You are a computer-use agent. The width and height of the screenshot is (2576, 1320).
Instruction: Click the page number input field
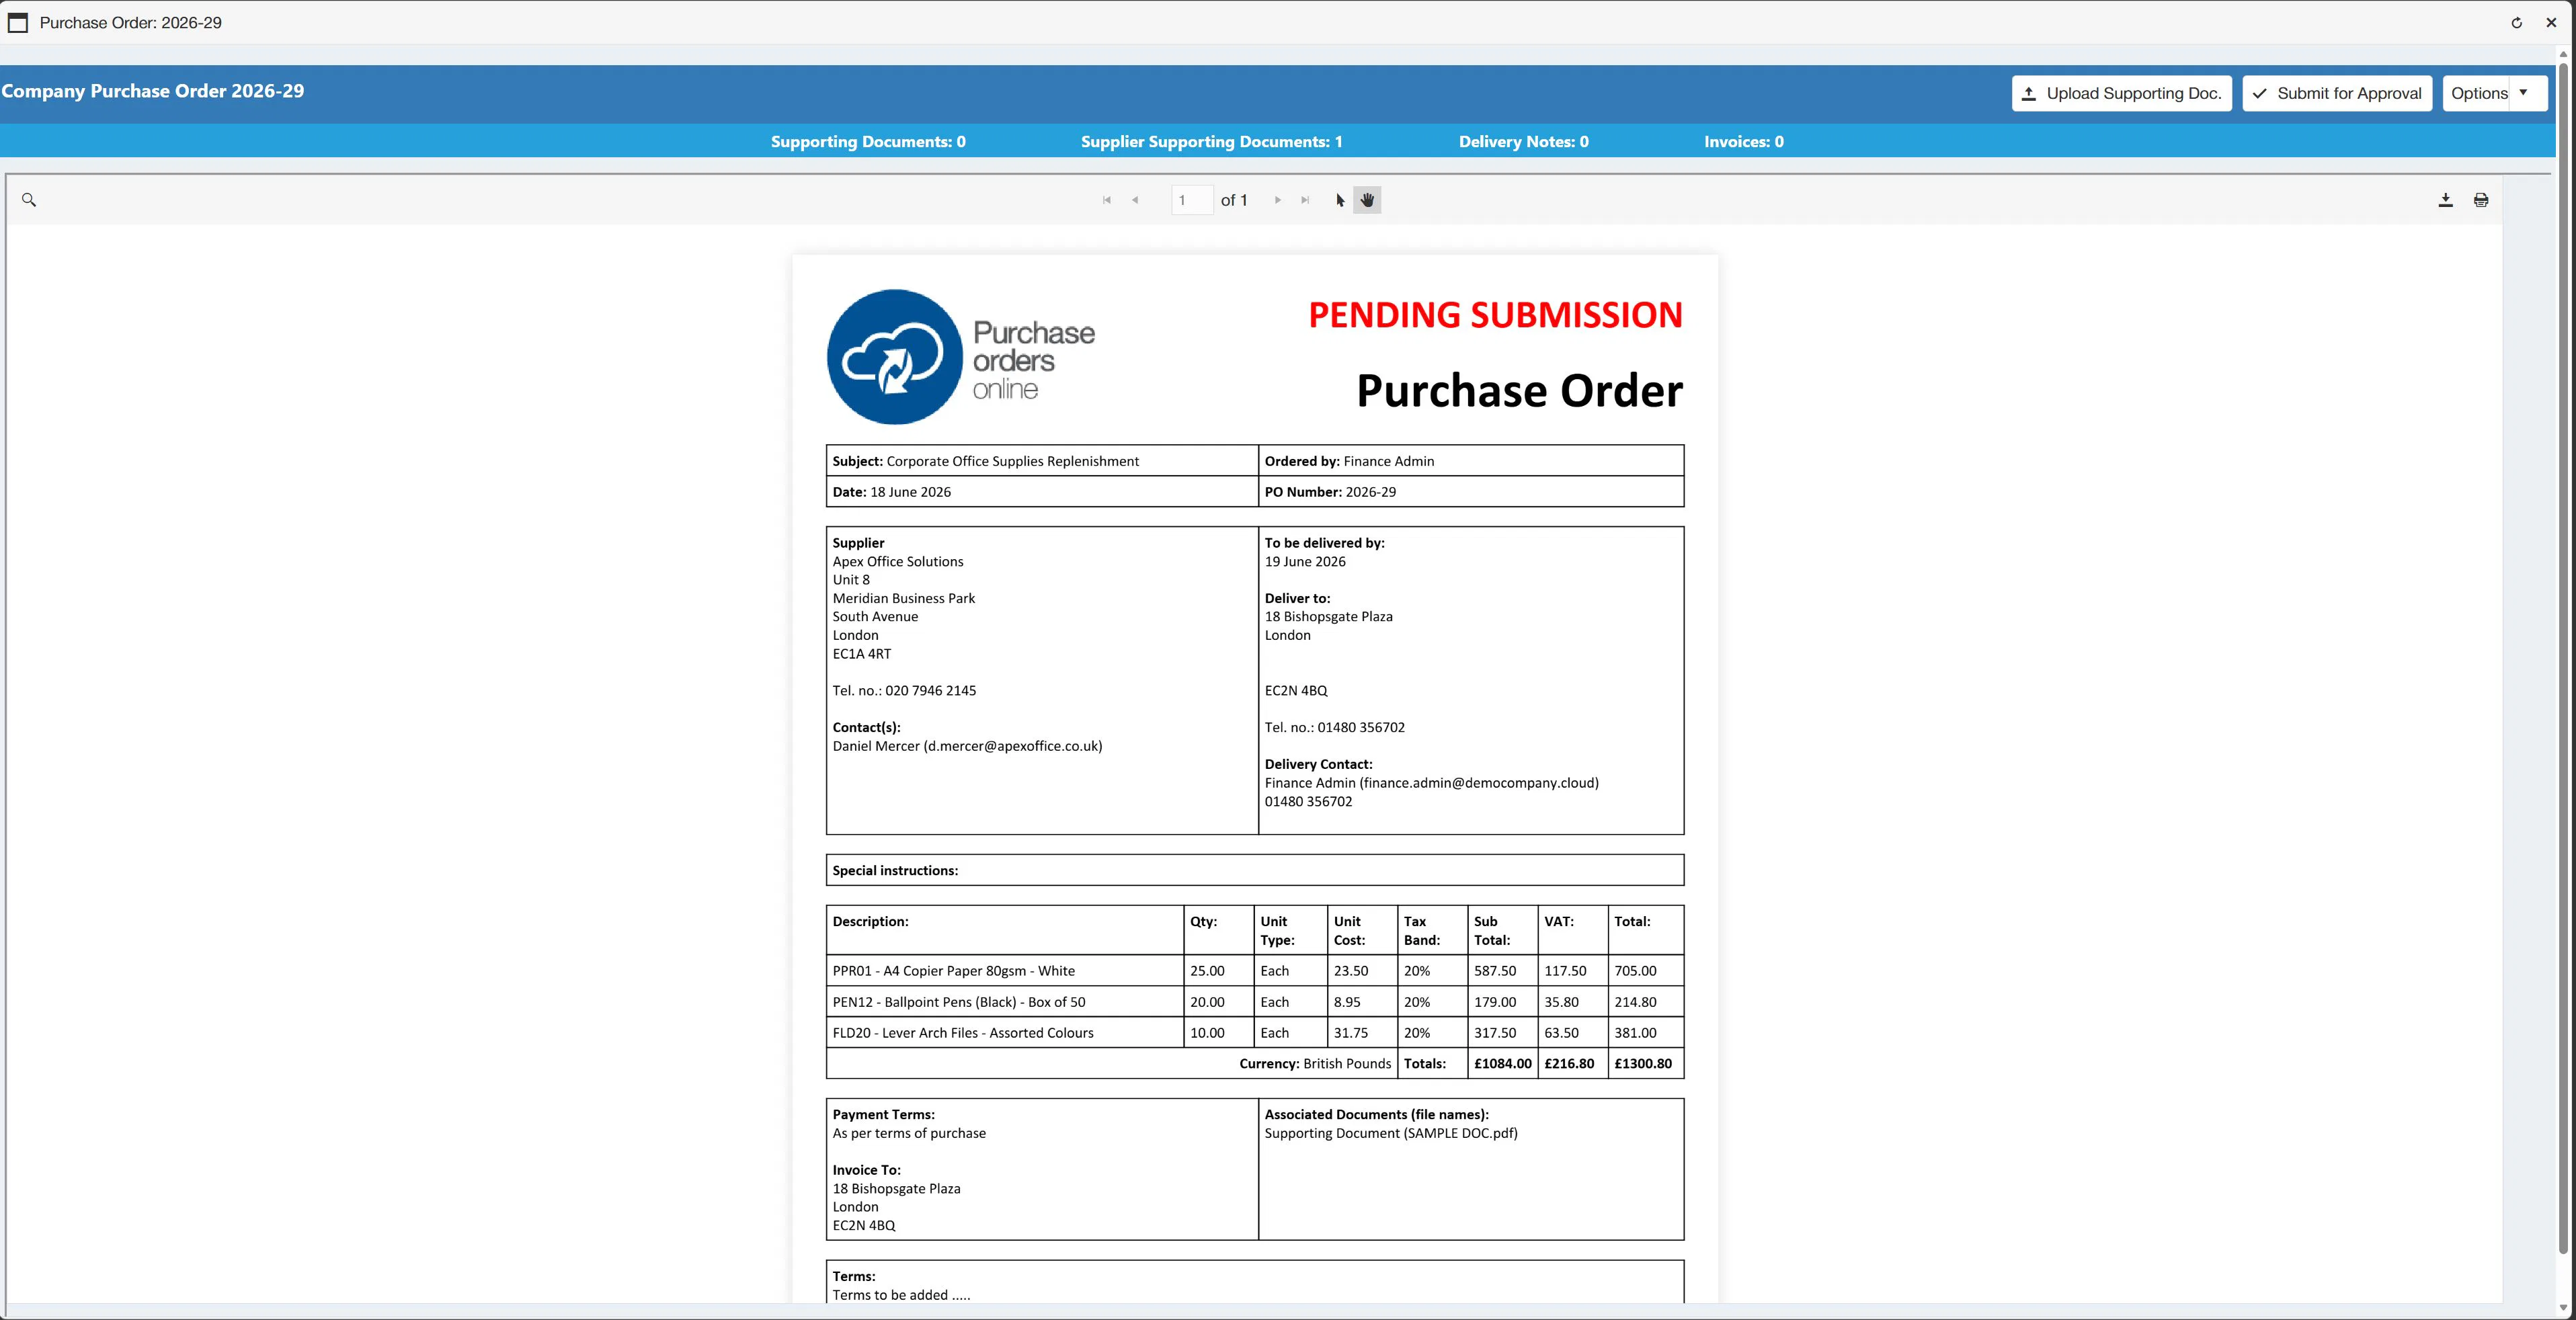pos(1192,200)
